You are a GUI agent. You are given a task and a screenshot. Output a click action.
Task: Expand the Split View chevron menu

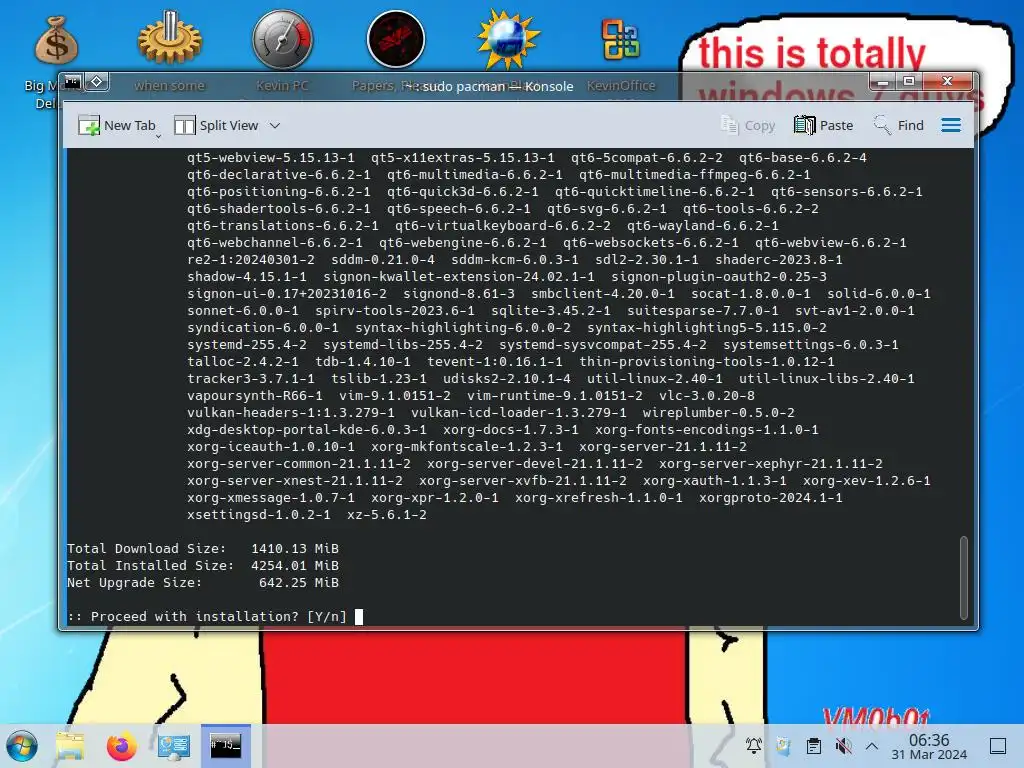point(275,125)
